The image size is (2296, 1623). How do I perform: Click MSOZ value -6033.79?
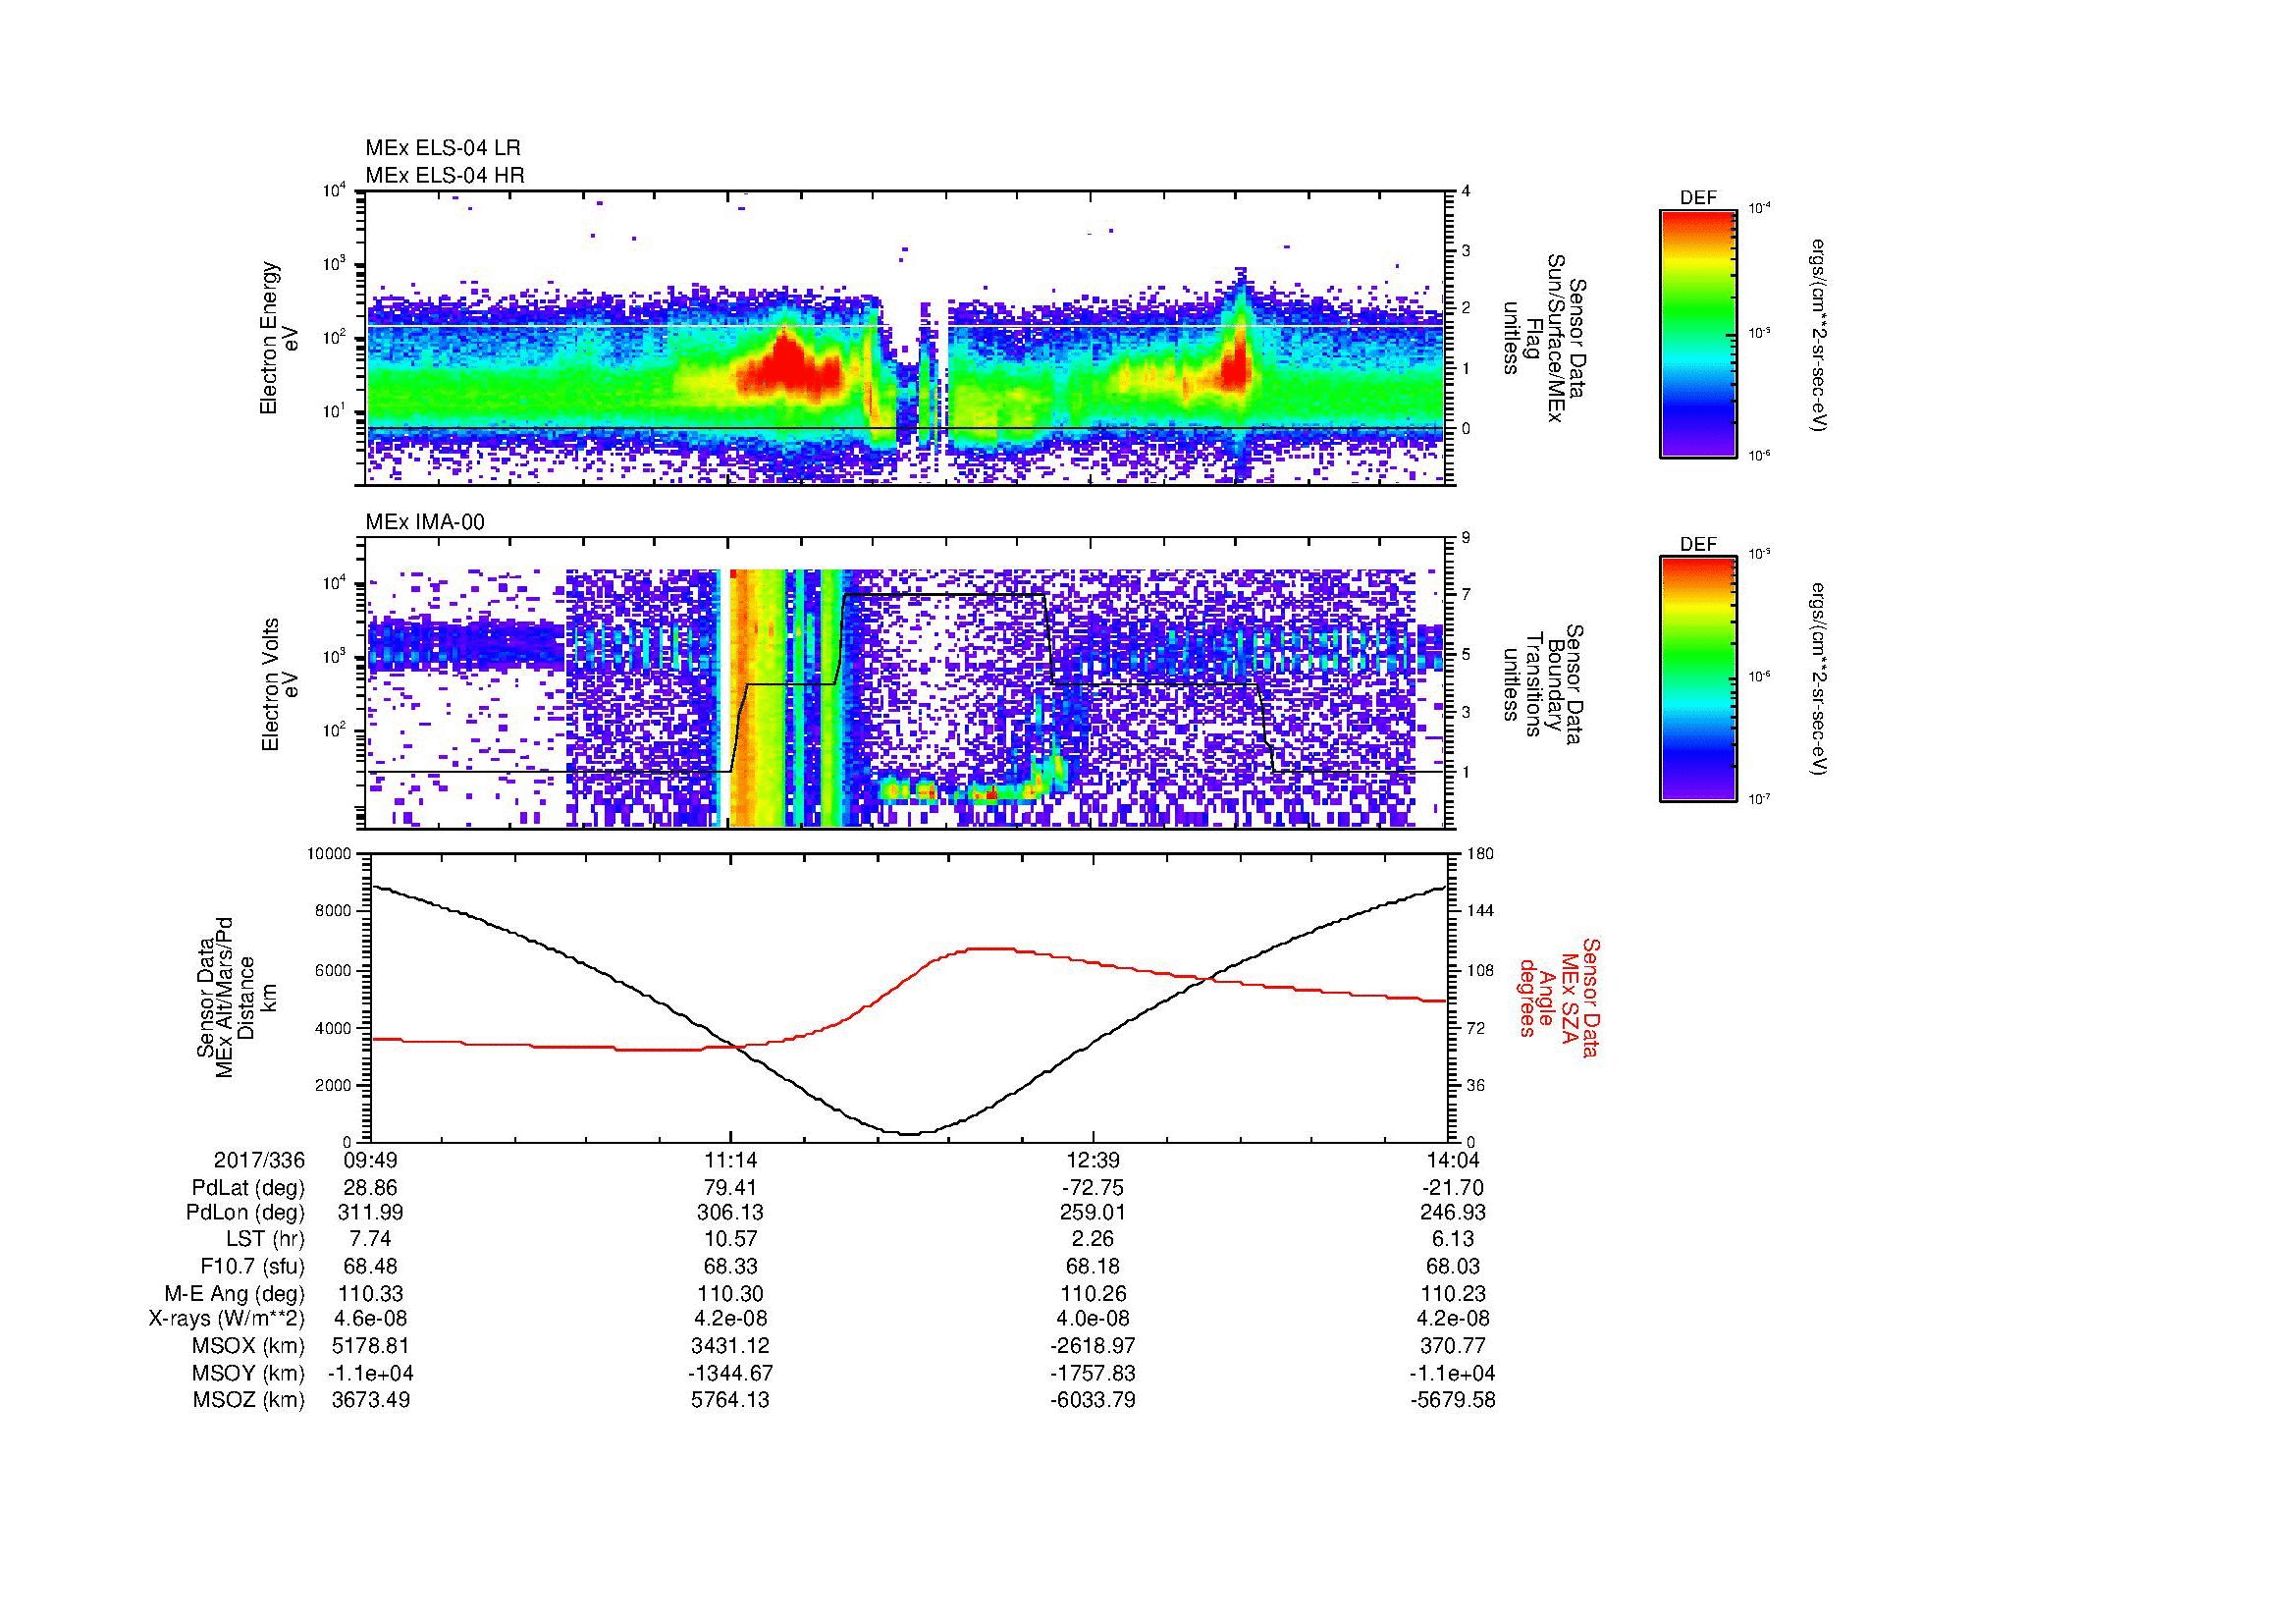click(1093, 1400)
